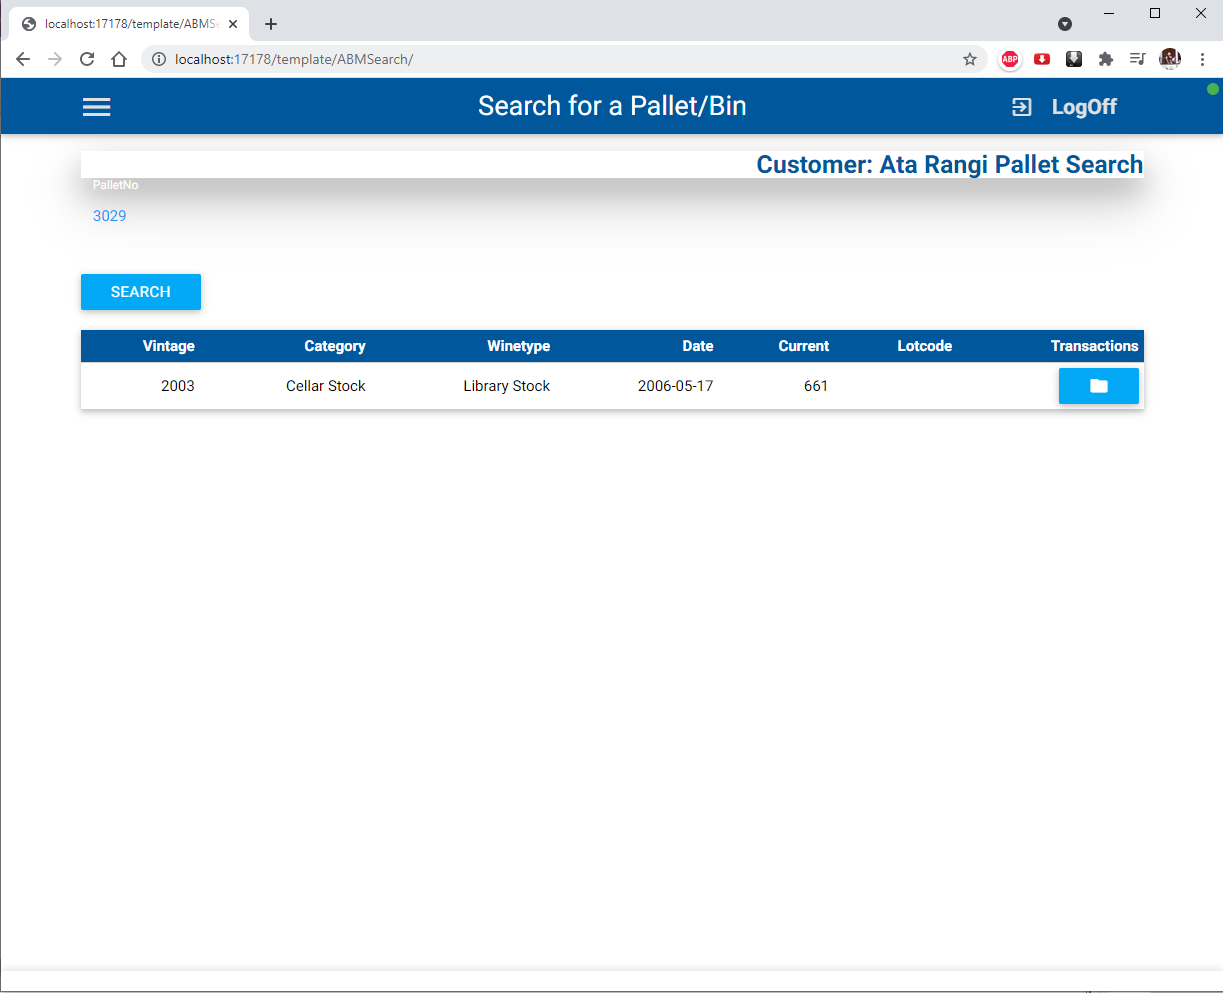Click the blue SEARCH button
The image size is (1223, 993).
tap(141, 292)
